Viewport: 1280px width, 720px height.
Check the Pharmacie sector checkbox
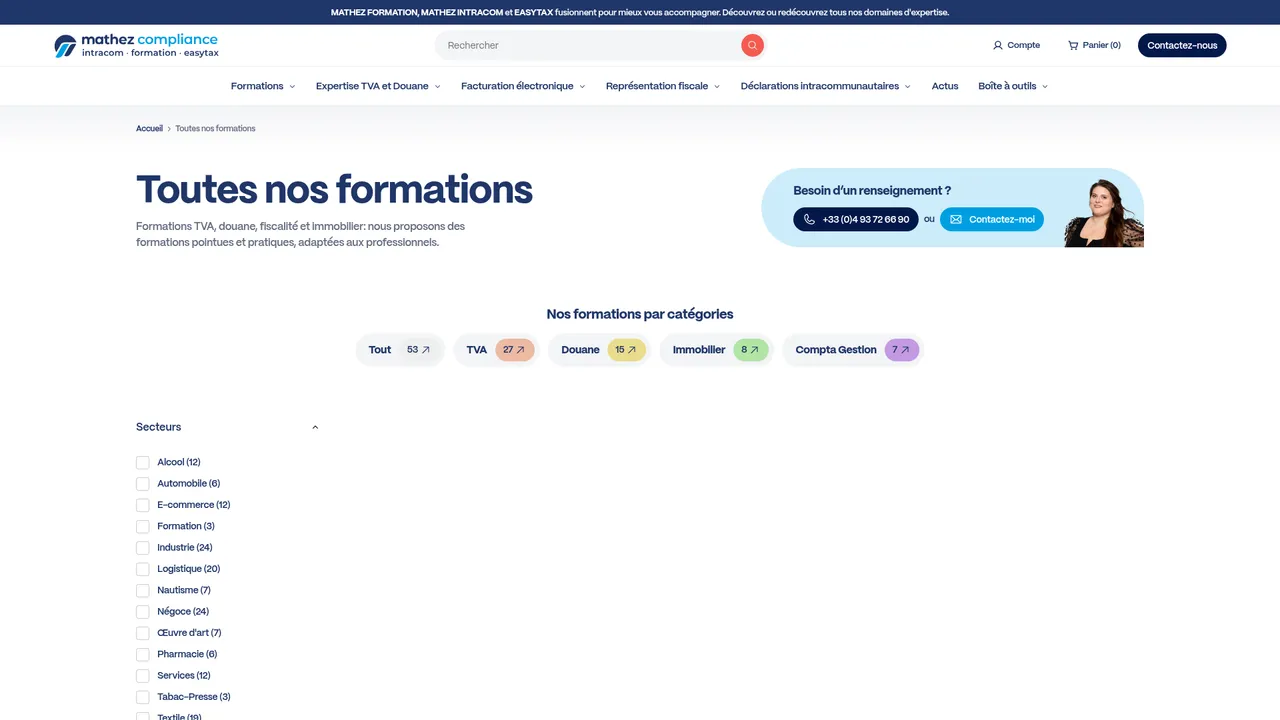(x=143, y=654)
